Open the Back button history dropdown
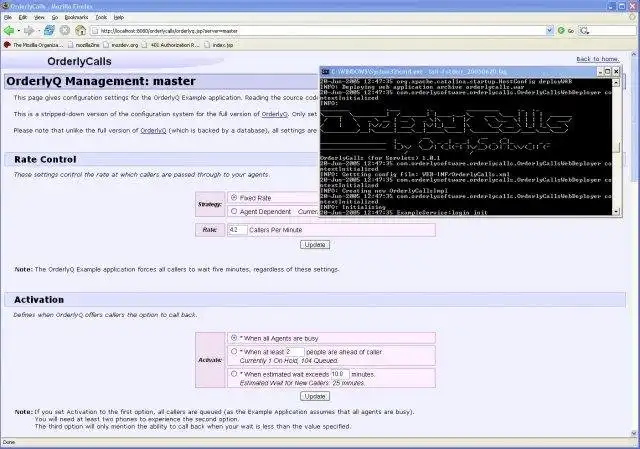 coord(19,31)
